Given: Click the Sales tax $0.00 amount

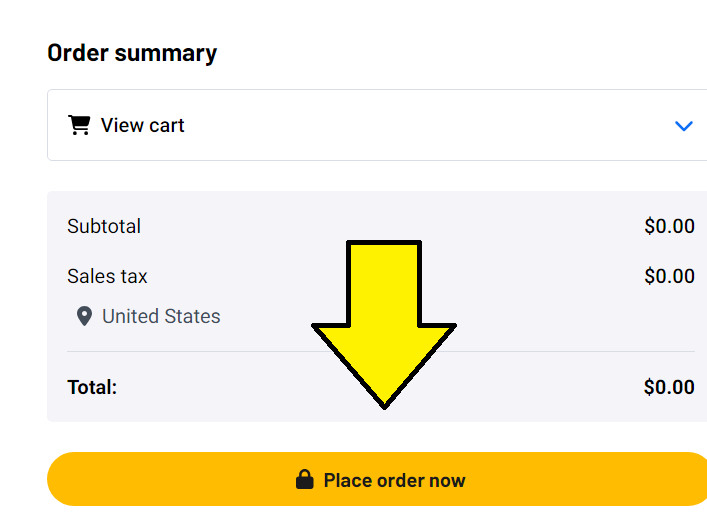Looking at the screenshot, I should click(669, 276).
